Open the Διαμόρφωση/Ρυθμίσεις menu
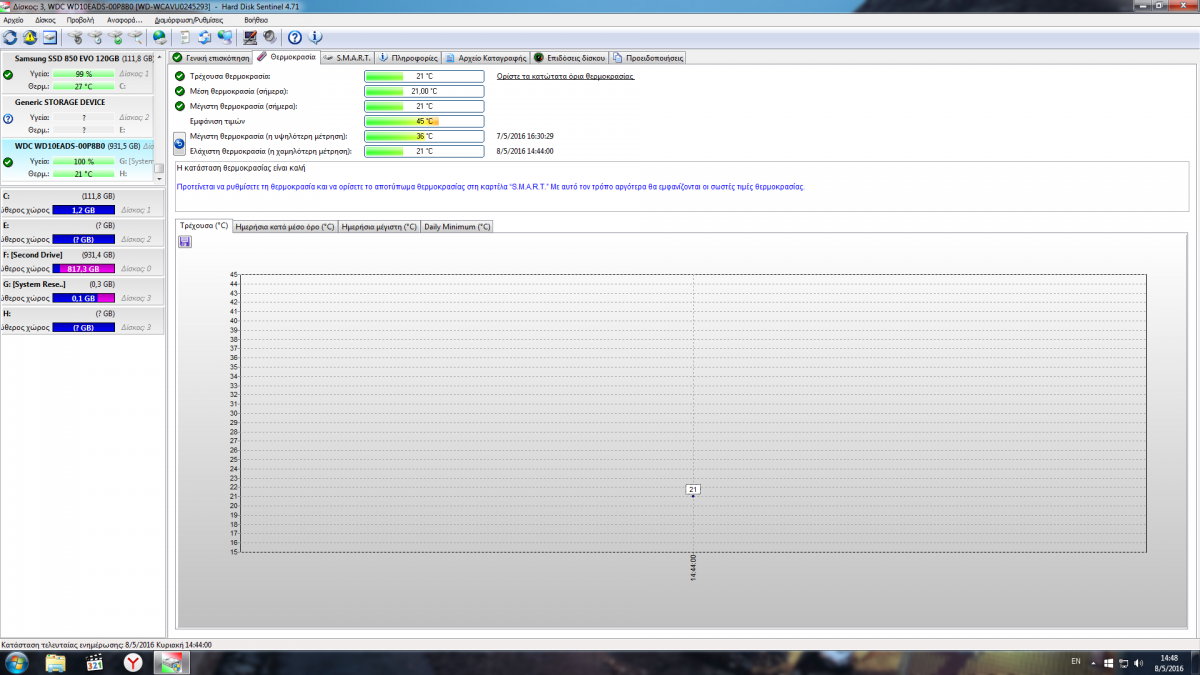 click(189, 19)
